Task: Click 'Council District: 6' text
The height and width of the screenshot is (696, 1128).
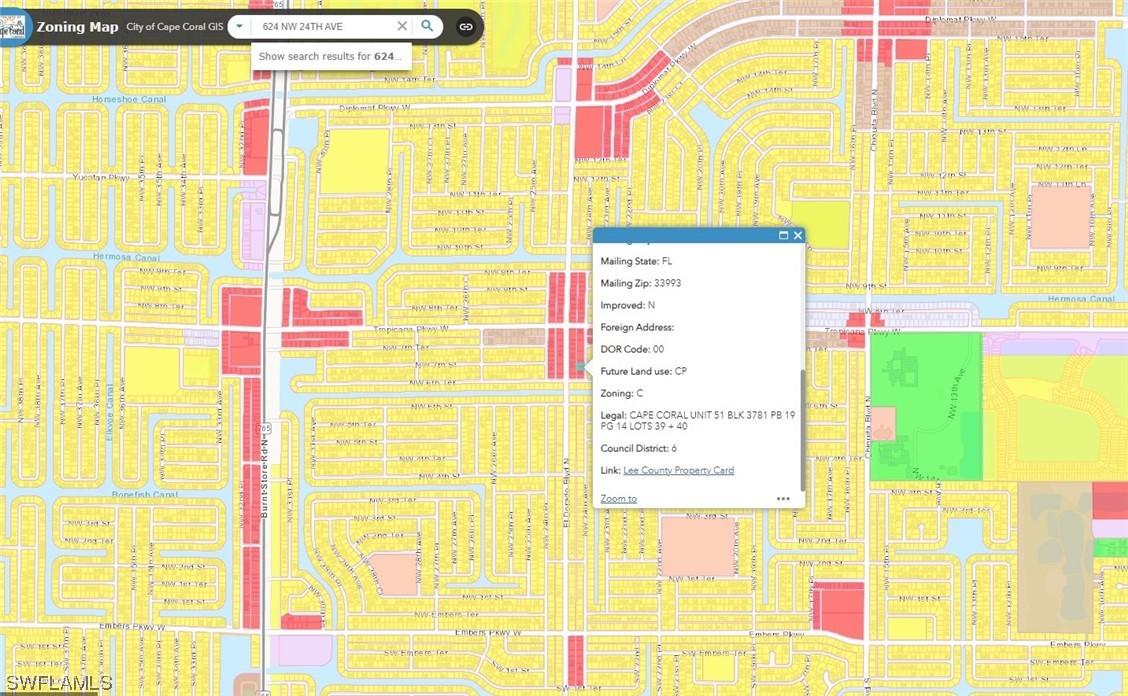Action: [639, 448]
